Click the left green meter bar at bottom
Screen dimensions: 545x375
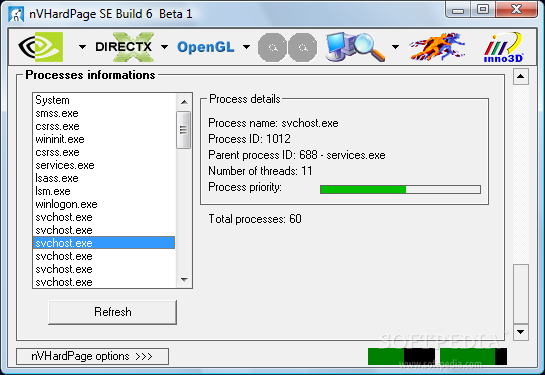click(x=401, y=357)
